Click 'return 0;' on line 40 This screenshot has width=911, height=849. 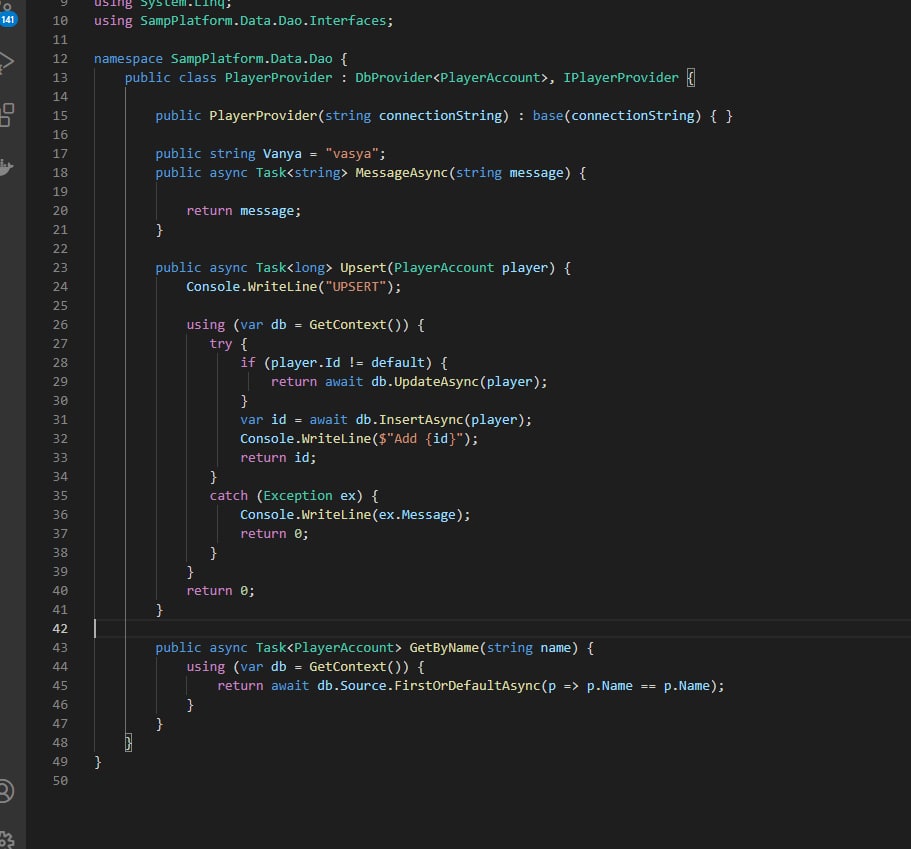tap(220, 591)
